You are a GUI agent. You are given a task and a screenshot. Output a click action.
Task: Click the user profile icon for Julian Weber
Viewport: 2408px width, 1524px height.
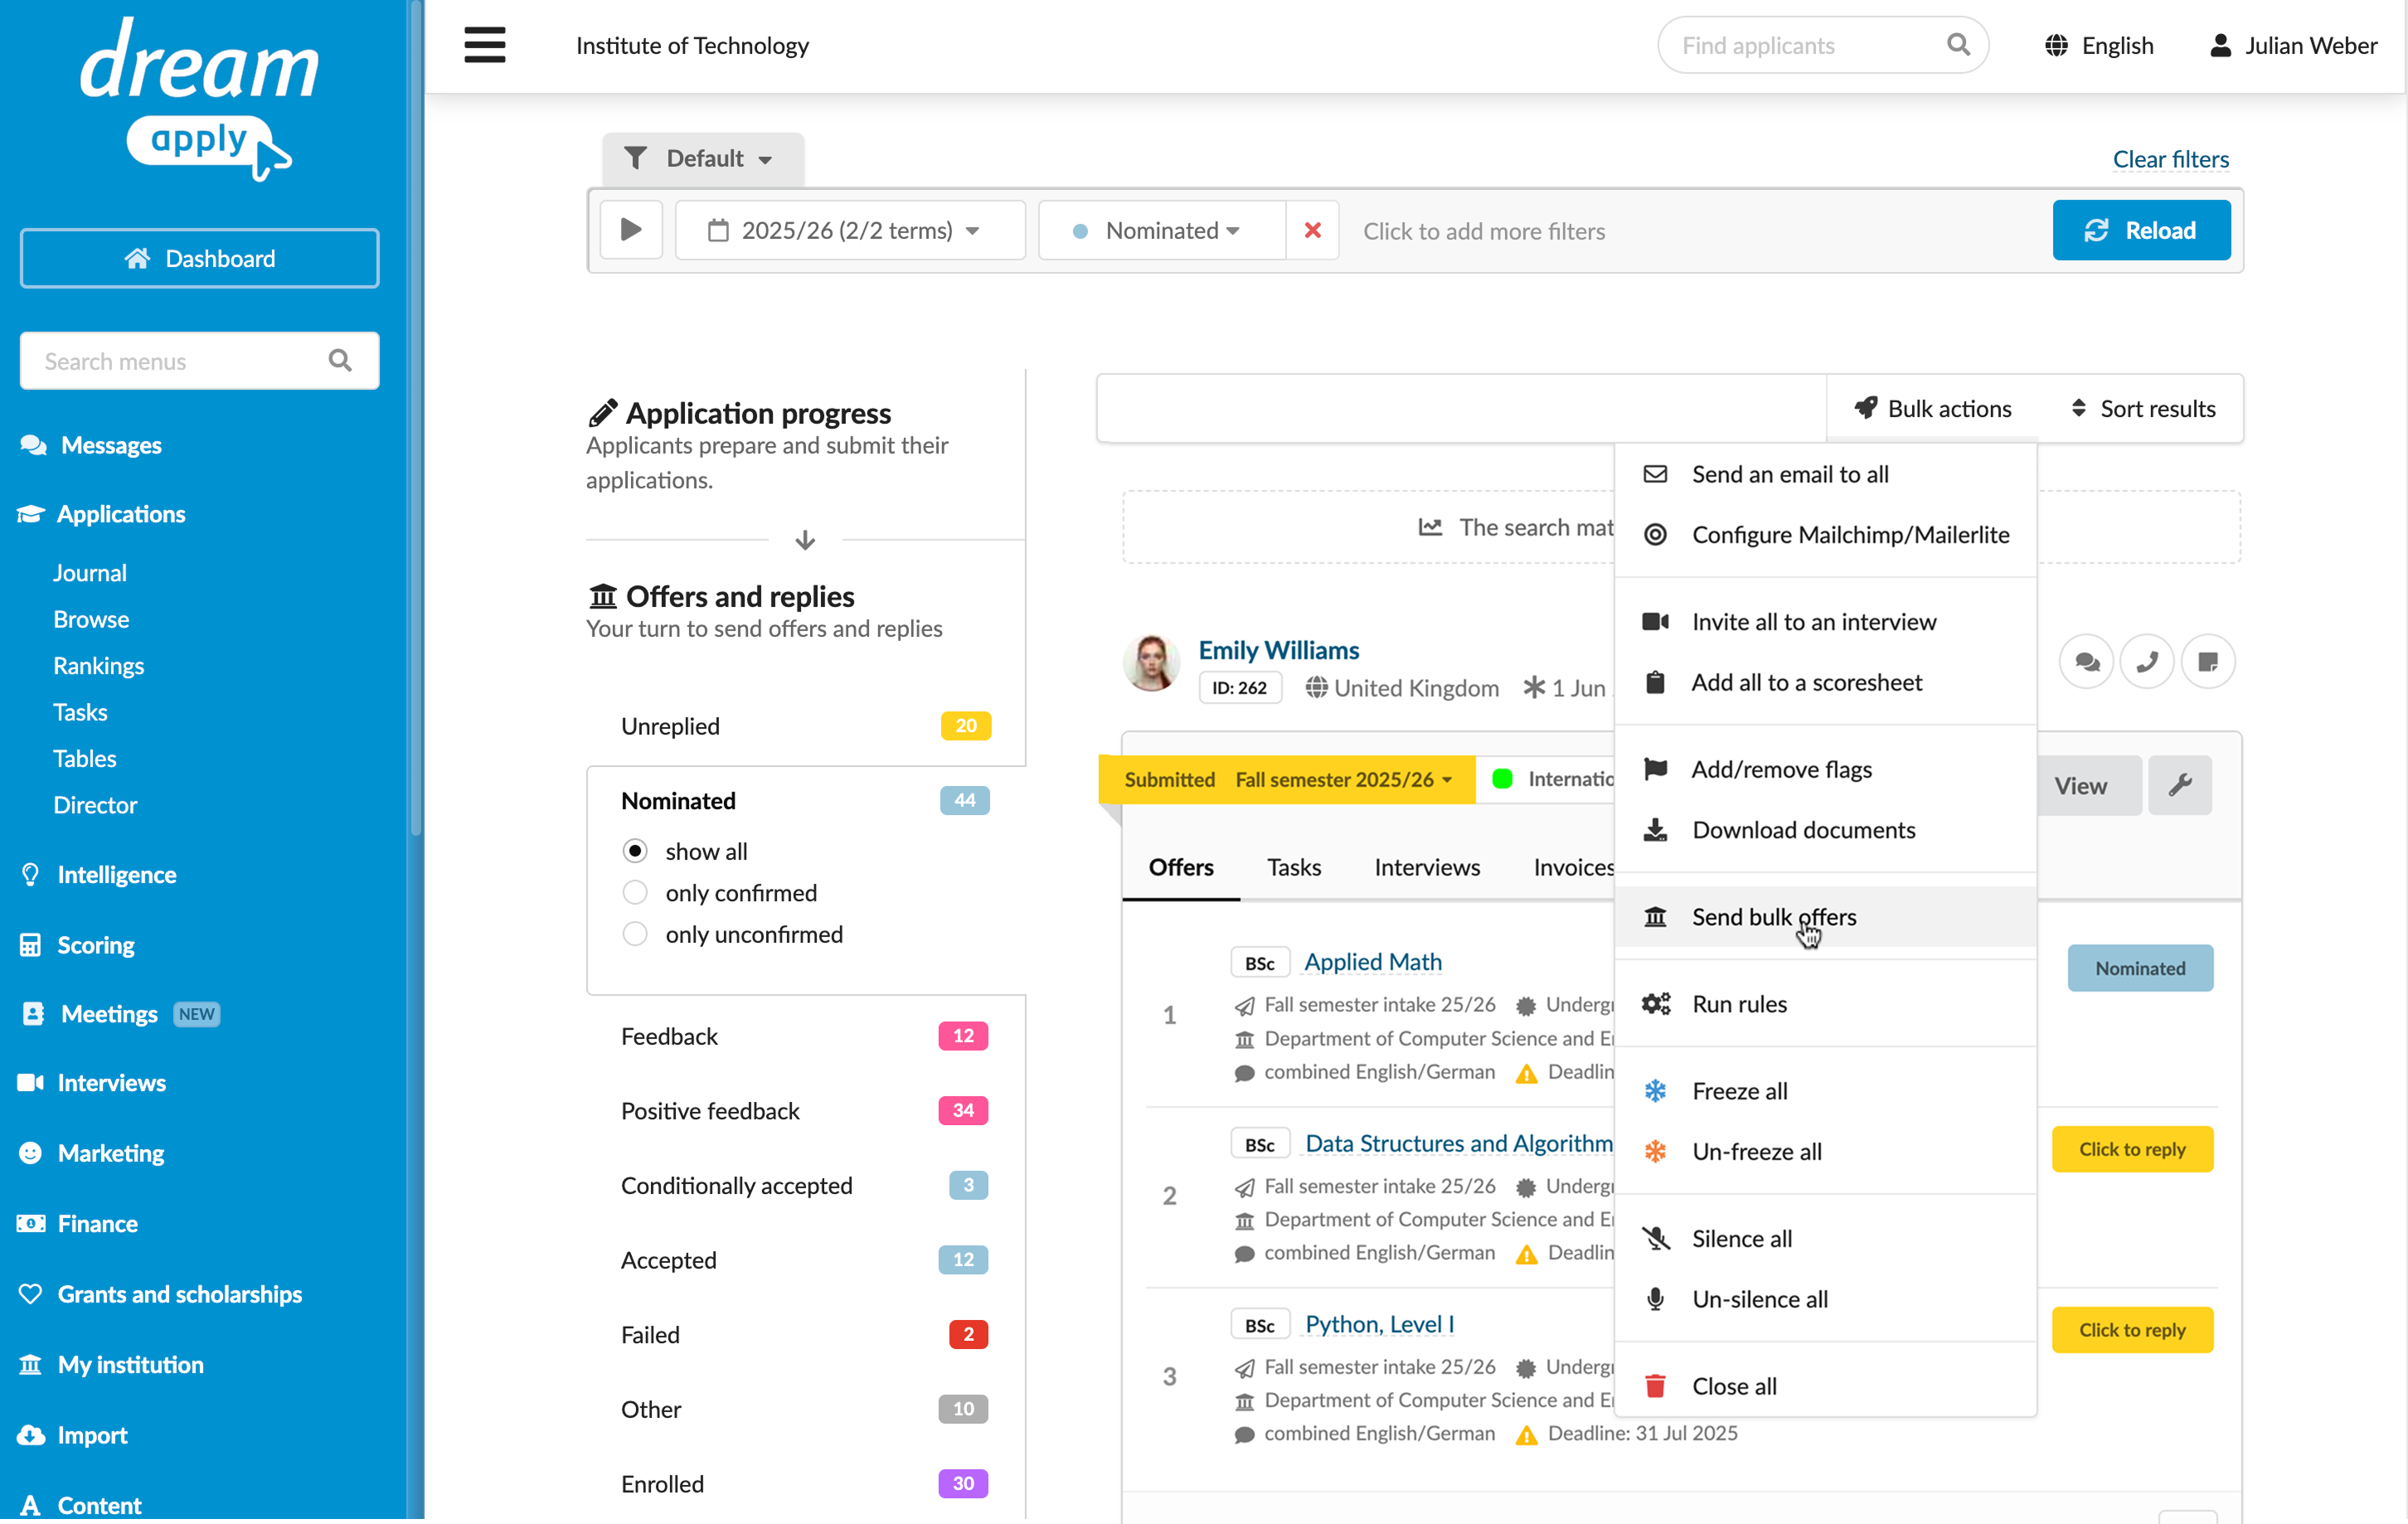point(2219,45)
